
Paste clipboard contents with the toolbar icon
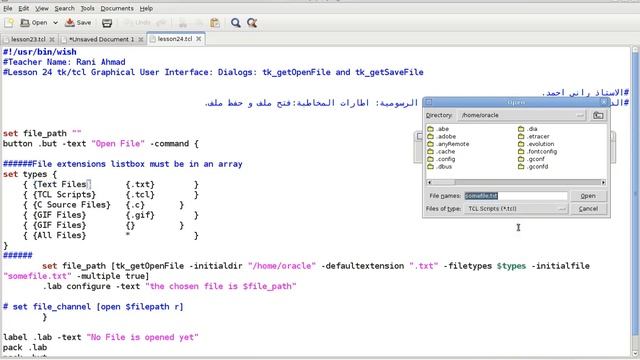(215, 23)
